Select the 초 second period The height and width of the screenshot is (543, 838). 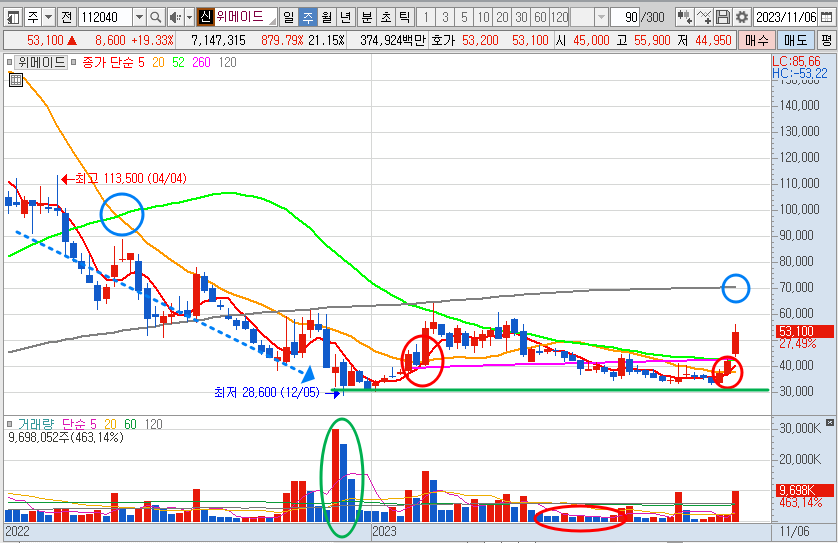coord(386,18)
